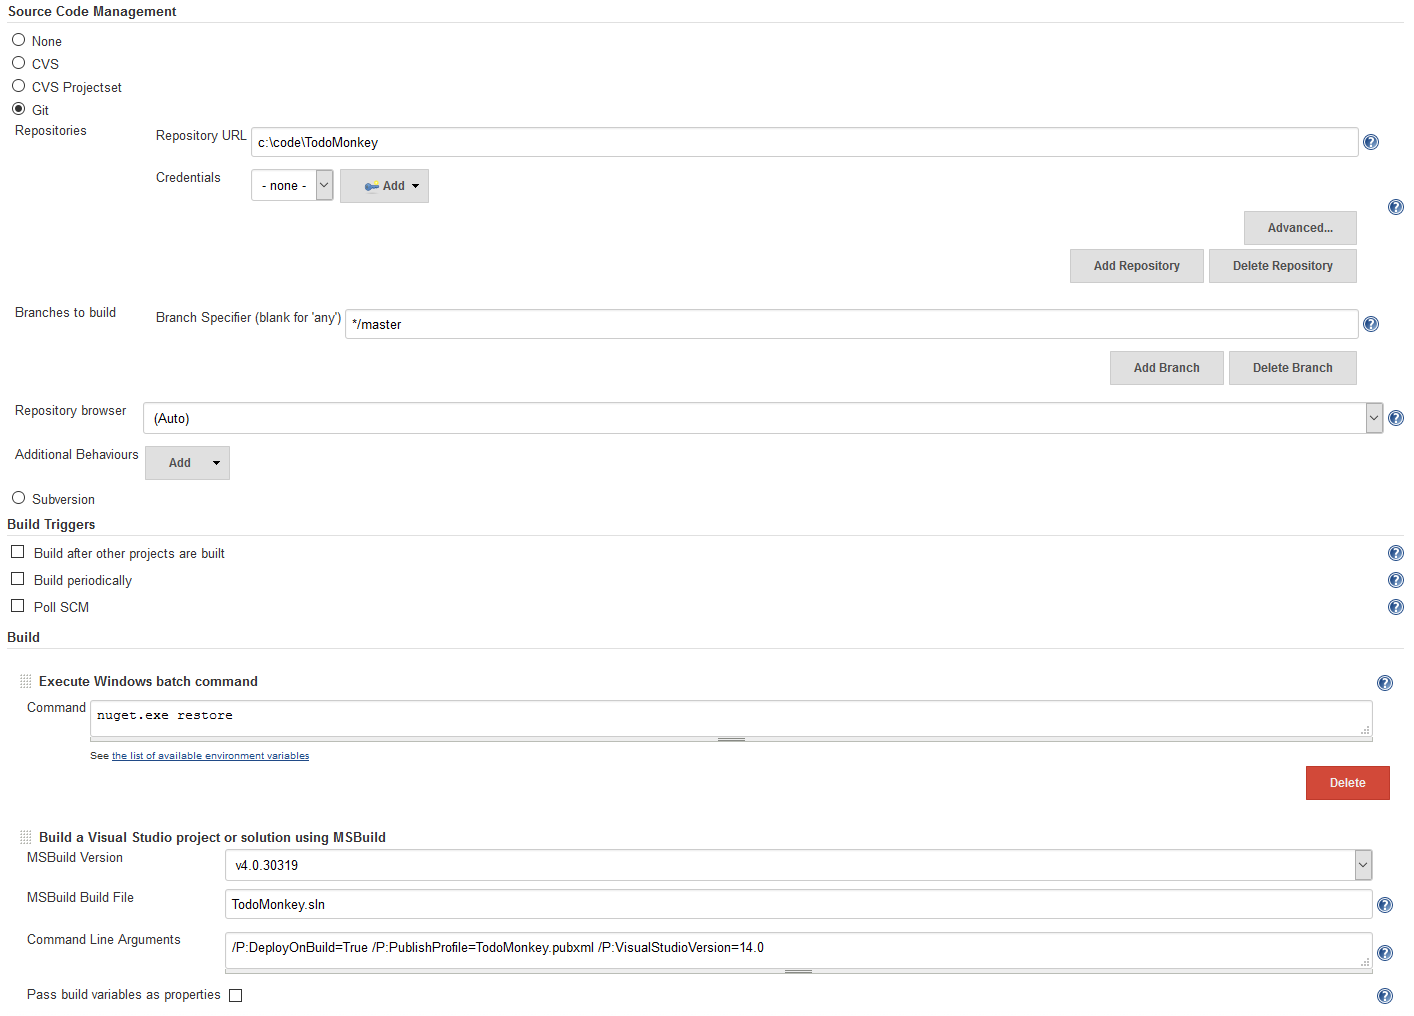Enable Build after other projects are built
1414x1016 pixels.
tap(17, 552)
